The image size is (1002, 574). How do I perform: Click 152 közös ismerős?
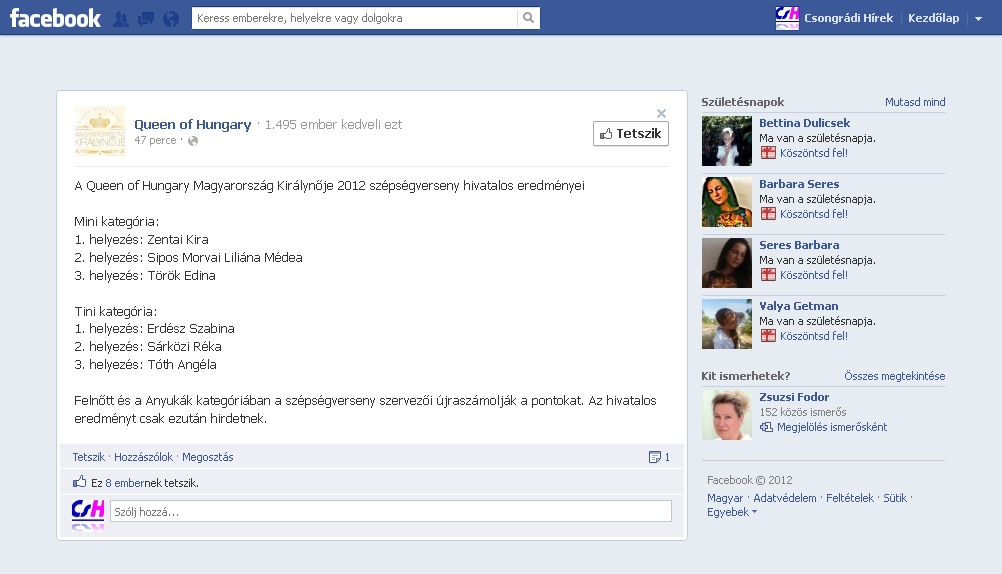803,412
